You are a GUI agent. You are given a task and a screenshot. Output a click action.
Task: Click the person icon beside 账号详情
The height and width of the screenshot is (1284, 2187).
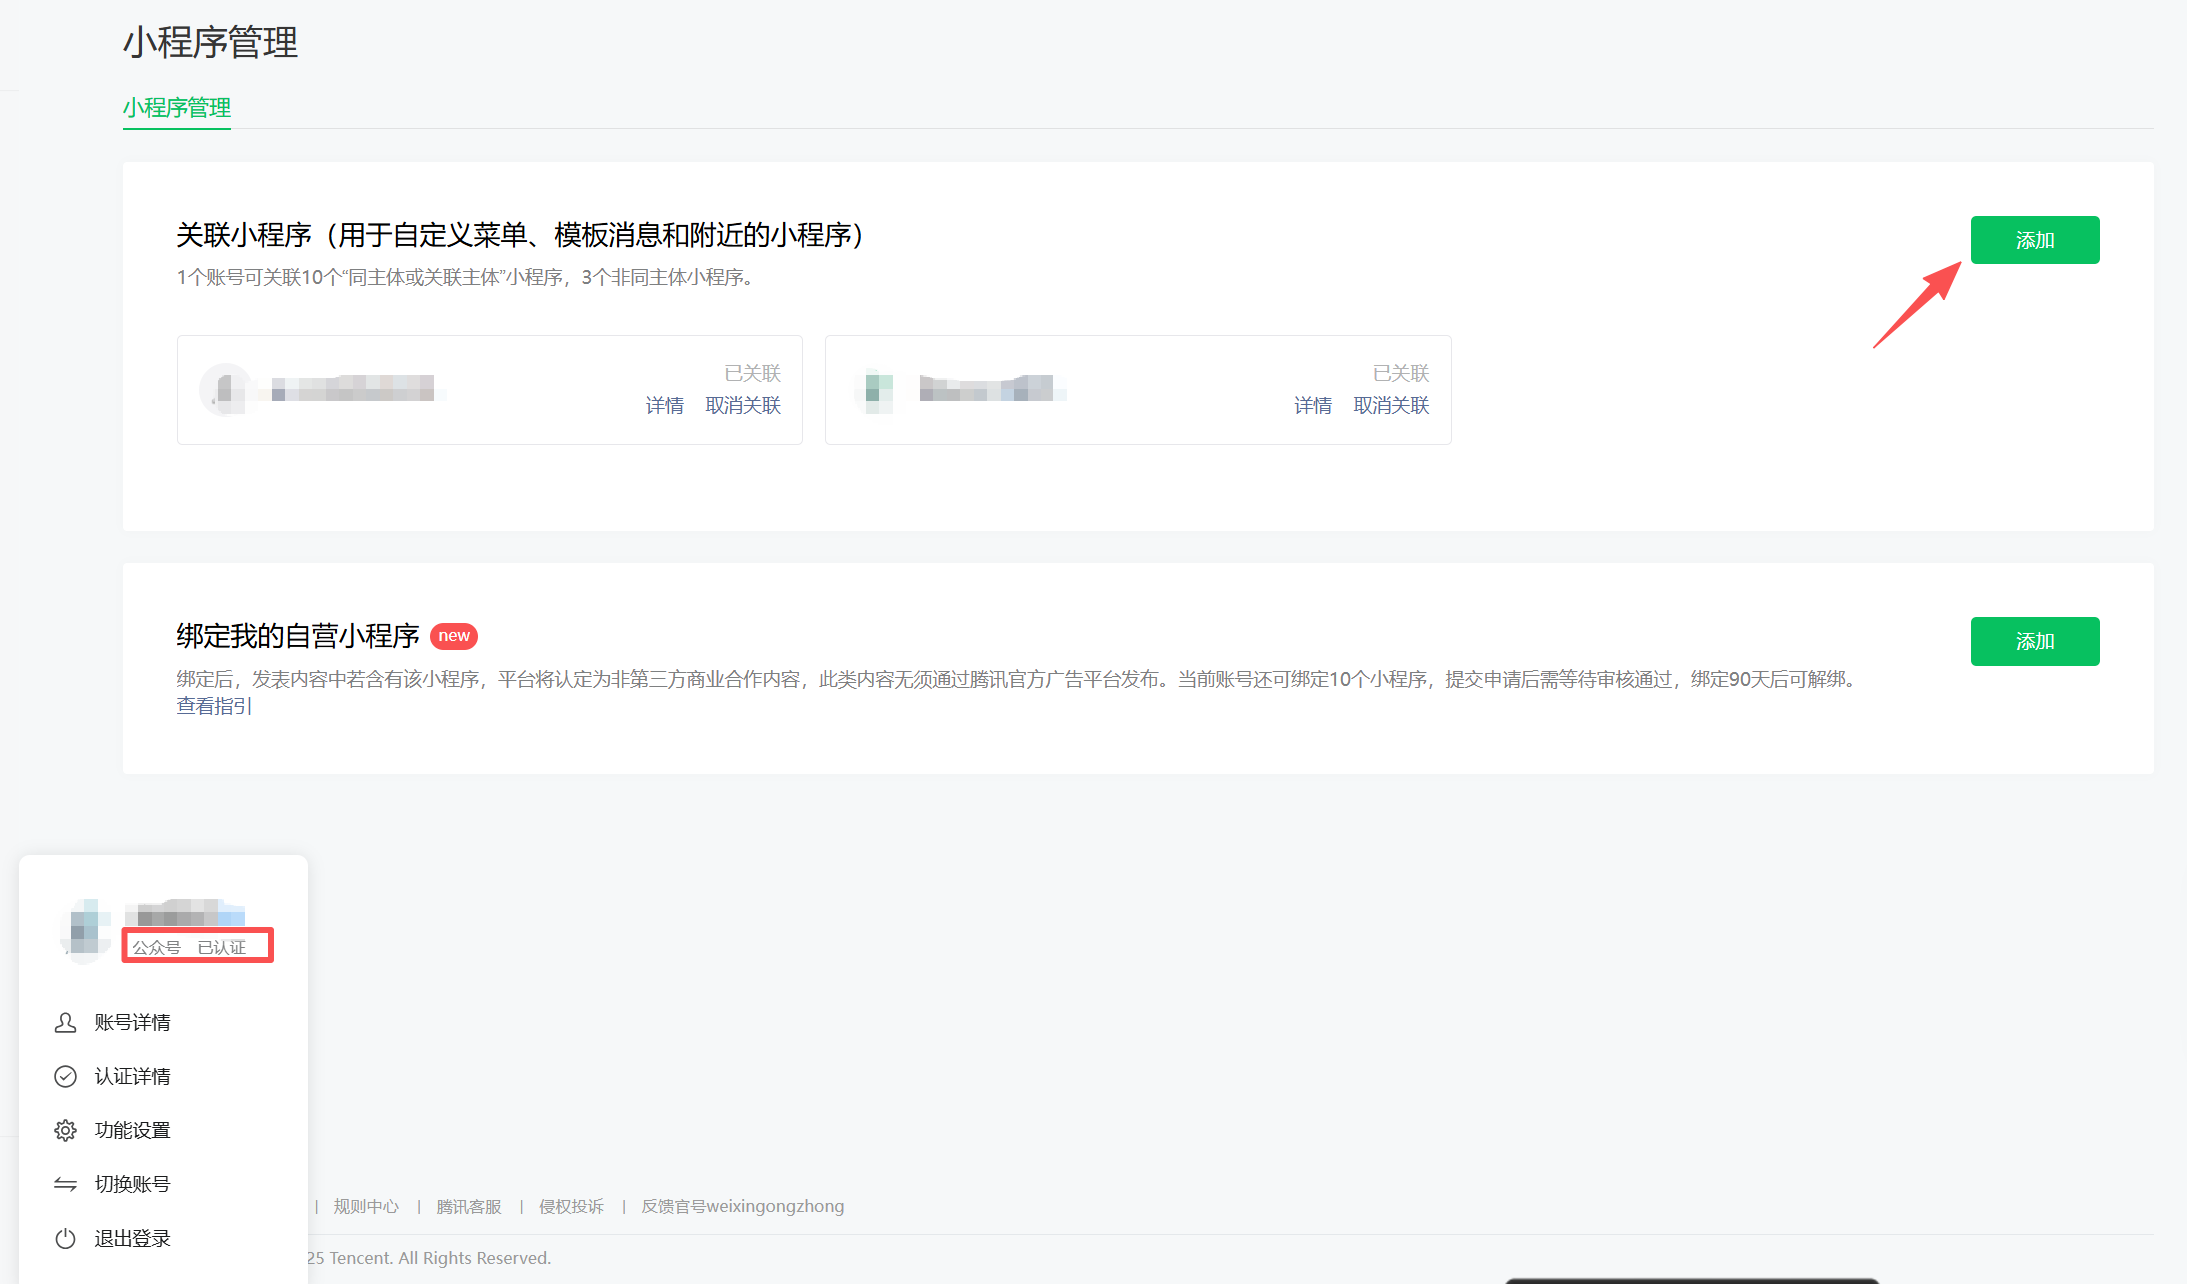(64, 1022)
